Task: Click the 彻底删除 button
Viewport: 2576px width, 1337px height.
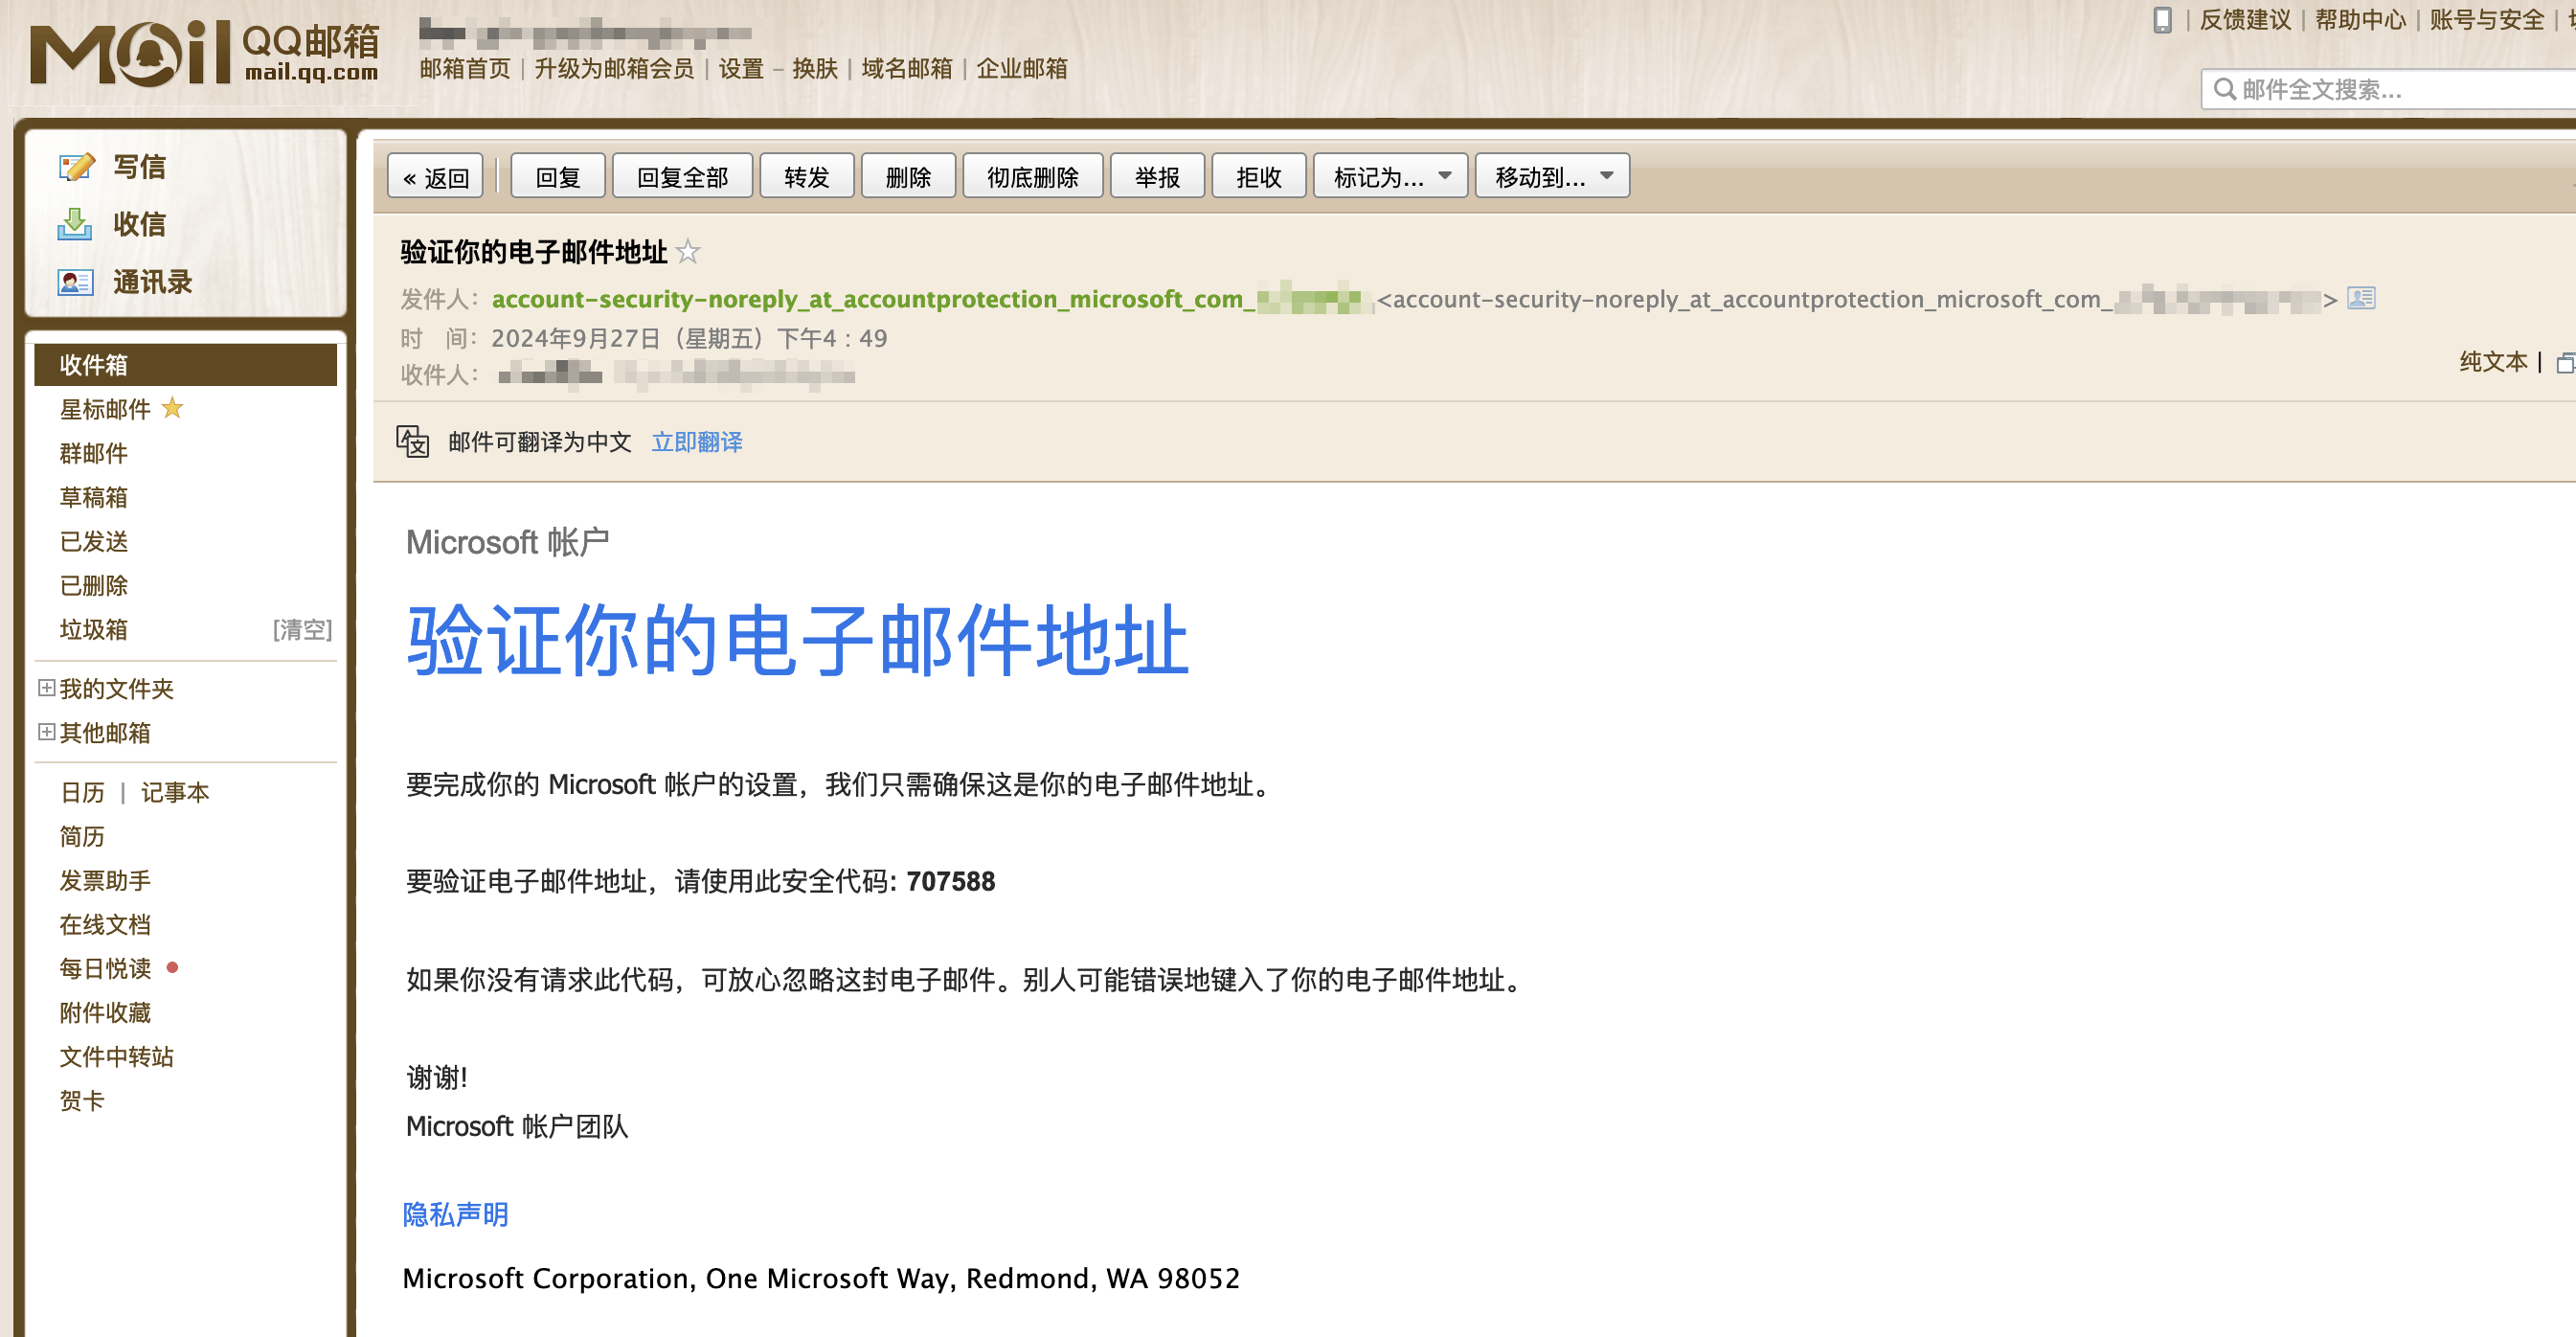Action: tap(1032, 177)
